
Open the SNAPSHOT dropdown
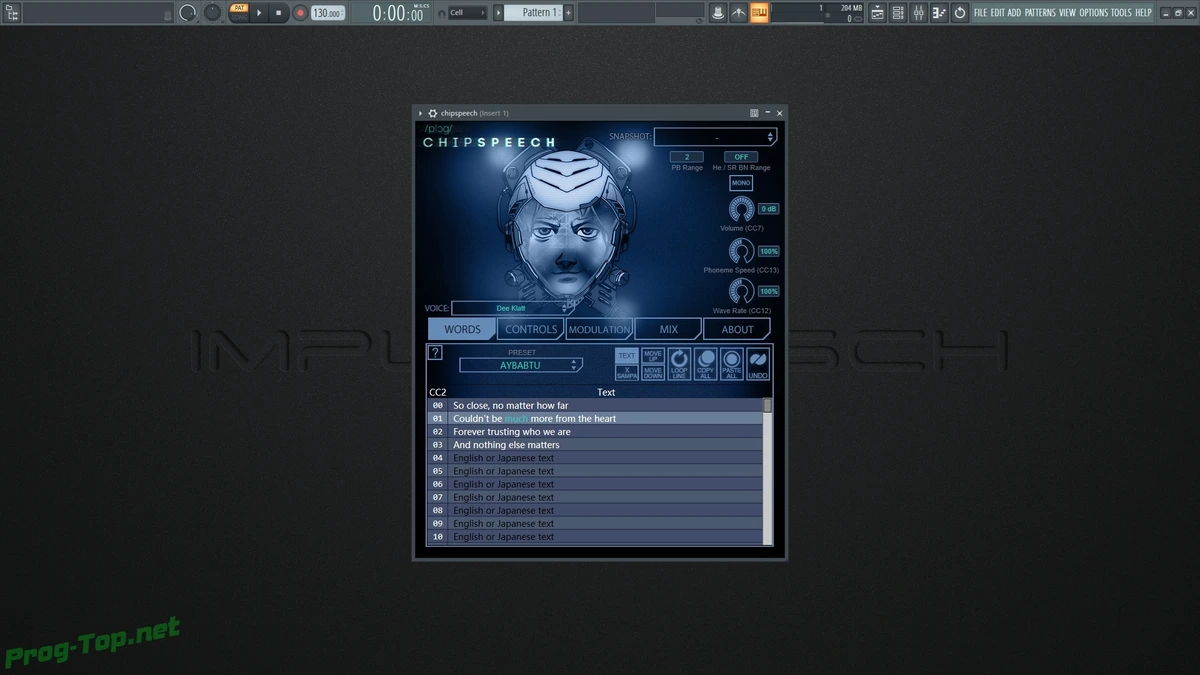pyautogui.click(x=715, y=137)
